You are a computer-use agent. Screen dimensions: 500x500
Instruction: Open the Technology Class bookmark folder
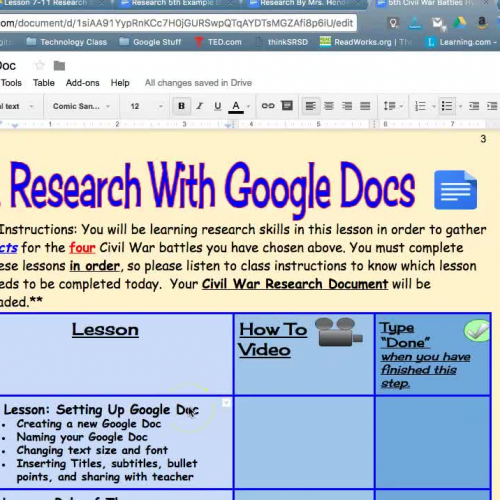pos(67,42)
